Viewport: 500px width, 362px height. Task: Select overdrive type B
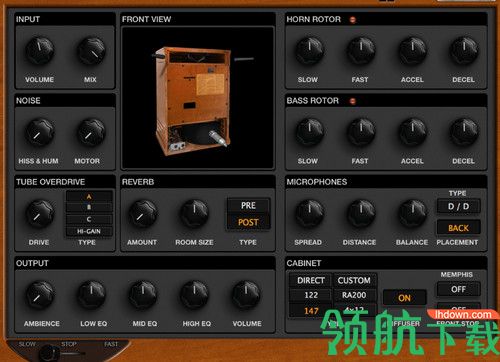point(89,207)
